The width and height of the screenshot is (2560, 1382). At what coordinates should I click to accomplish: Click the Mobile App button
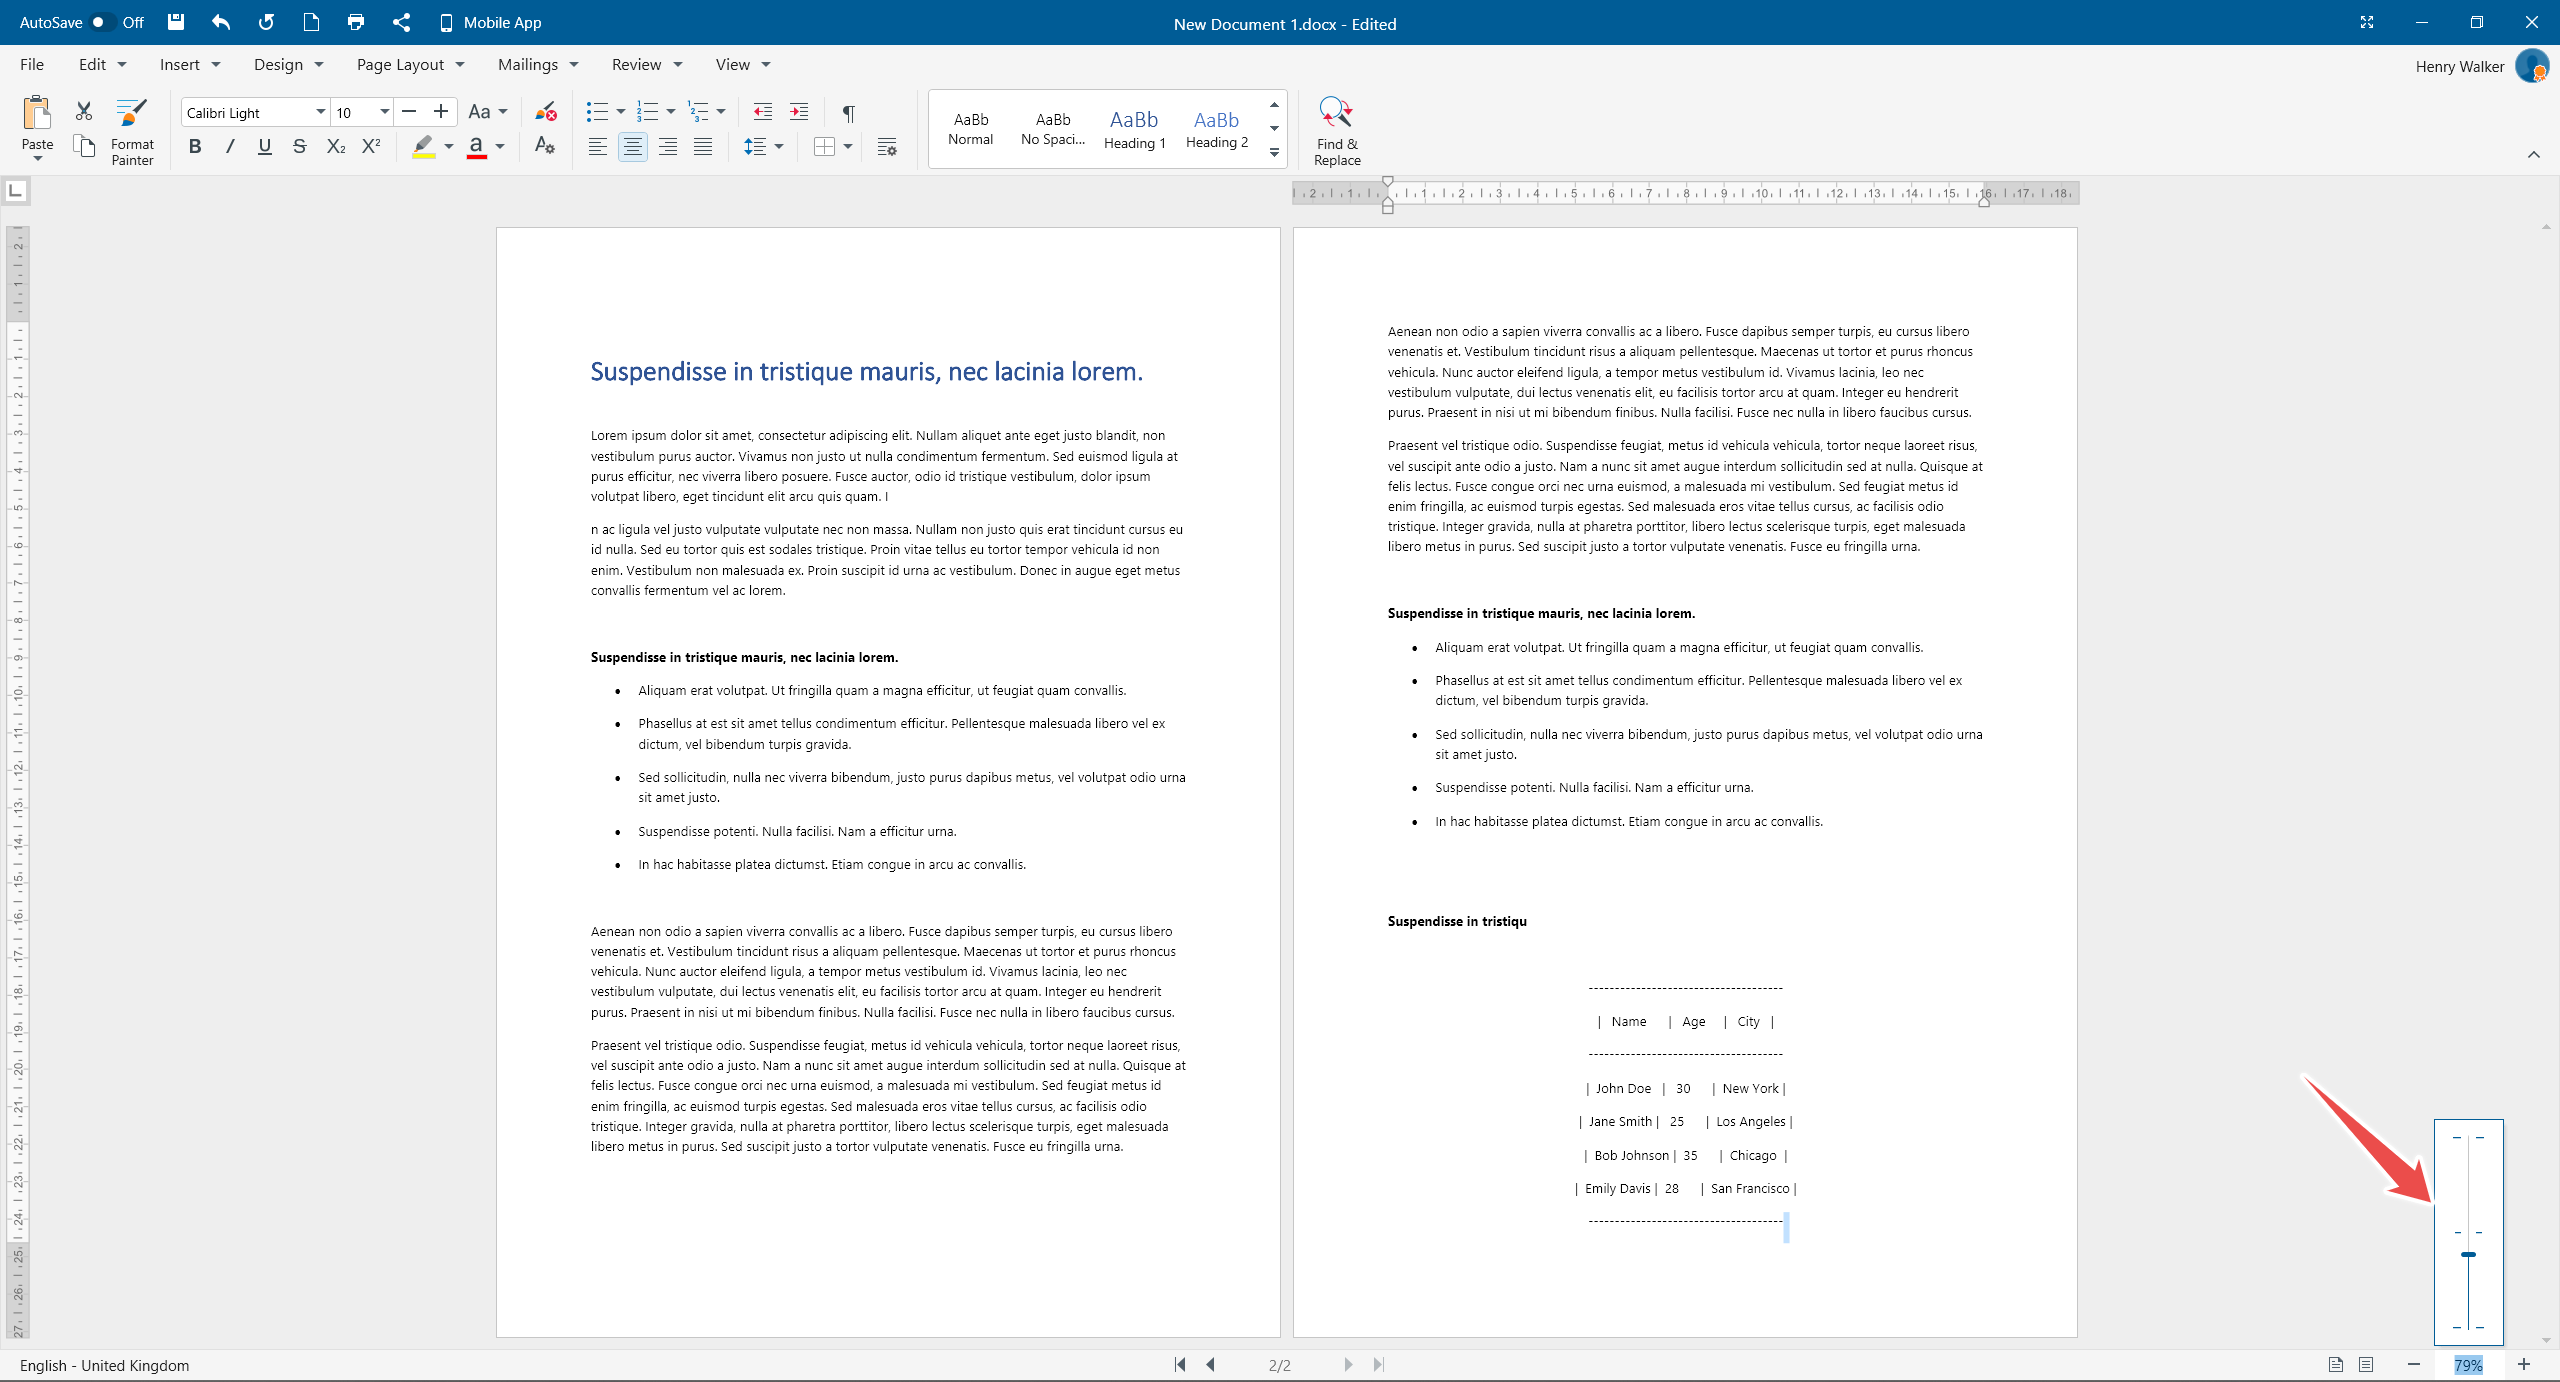point(490,22)
